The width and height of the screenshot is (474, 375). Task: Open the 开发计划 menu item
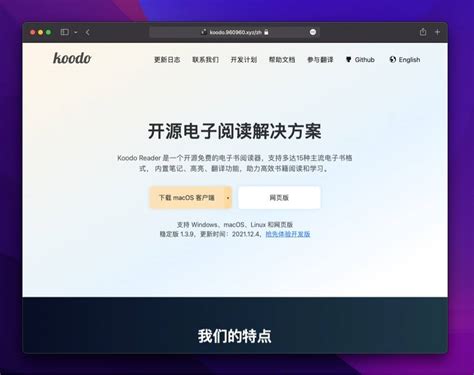pyautogui.click(x=244, y=60)
